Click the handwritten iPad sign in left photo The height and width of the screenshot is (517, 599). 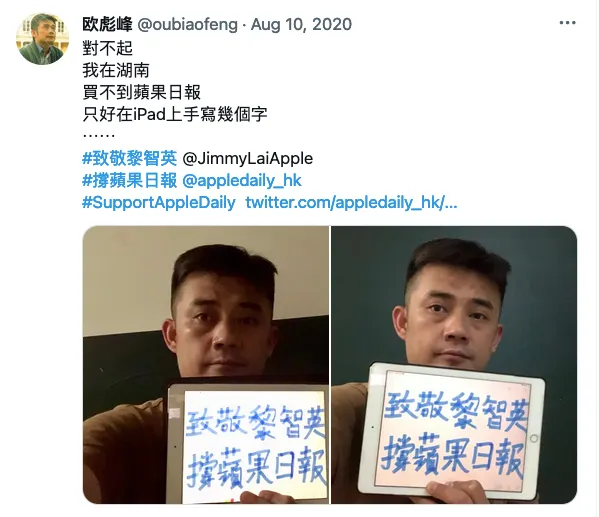247,443
